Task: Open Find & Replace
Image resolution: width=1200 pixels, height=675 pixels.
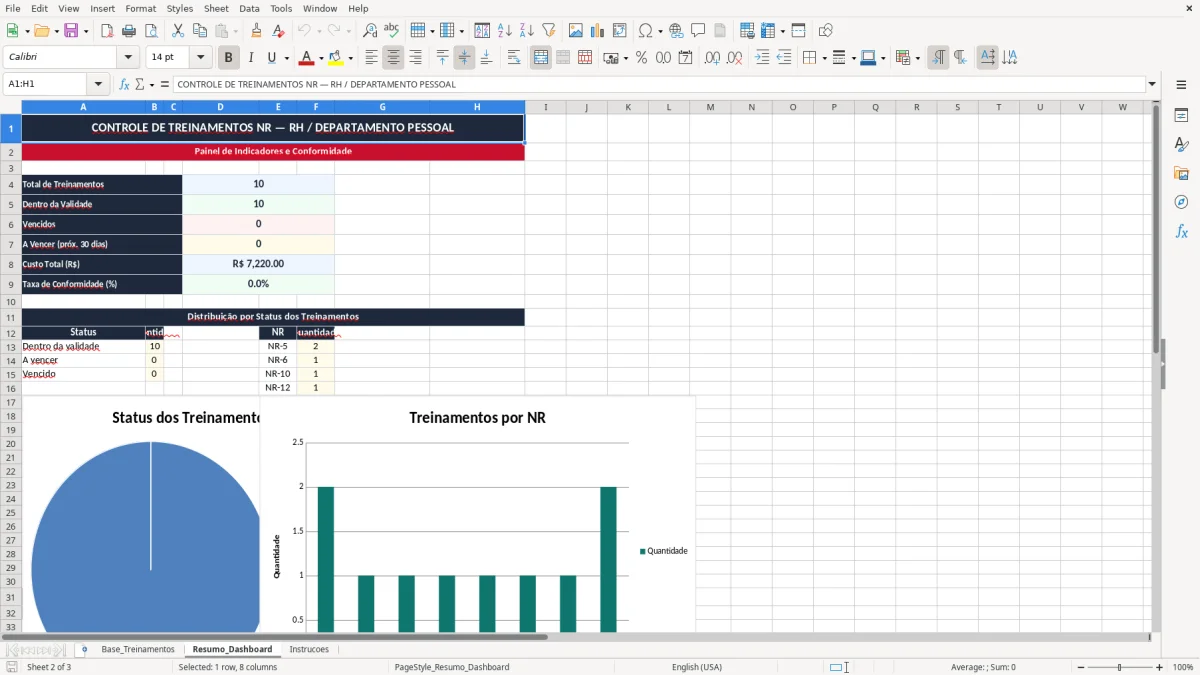Action: coord(370,31)
